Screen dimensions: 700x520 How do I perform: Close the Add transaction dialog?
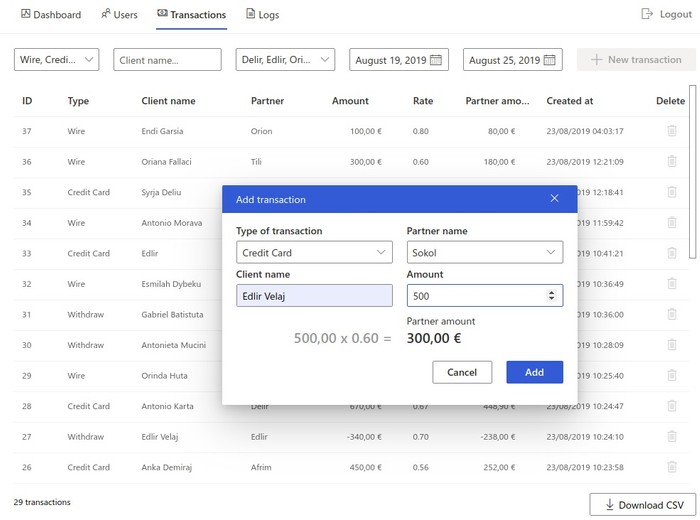pos(555,199)
